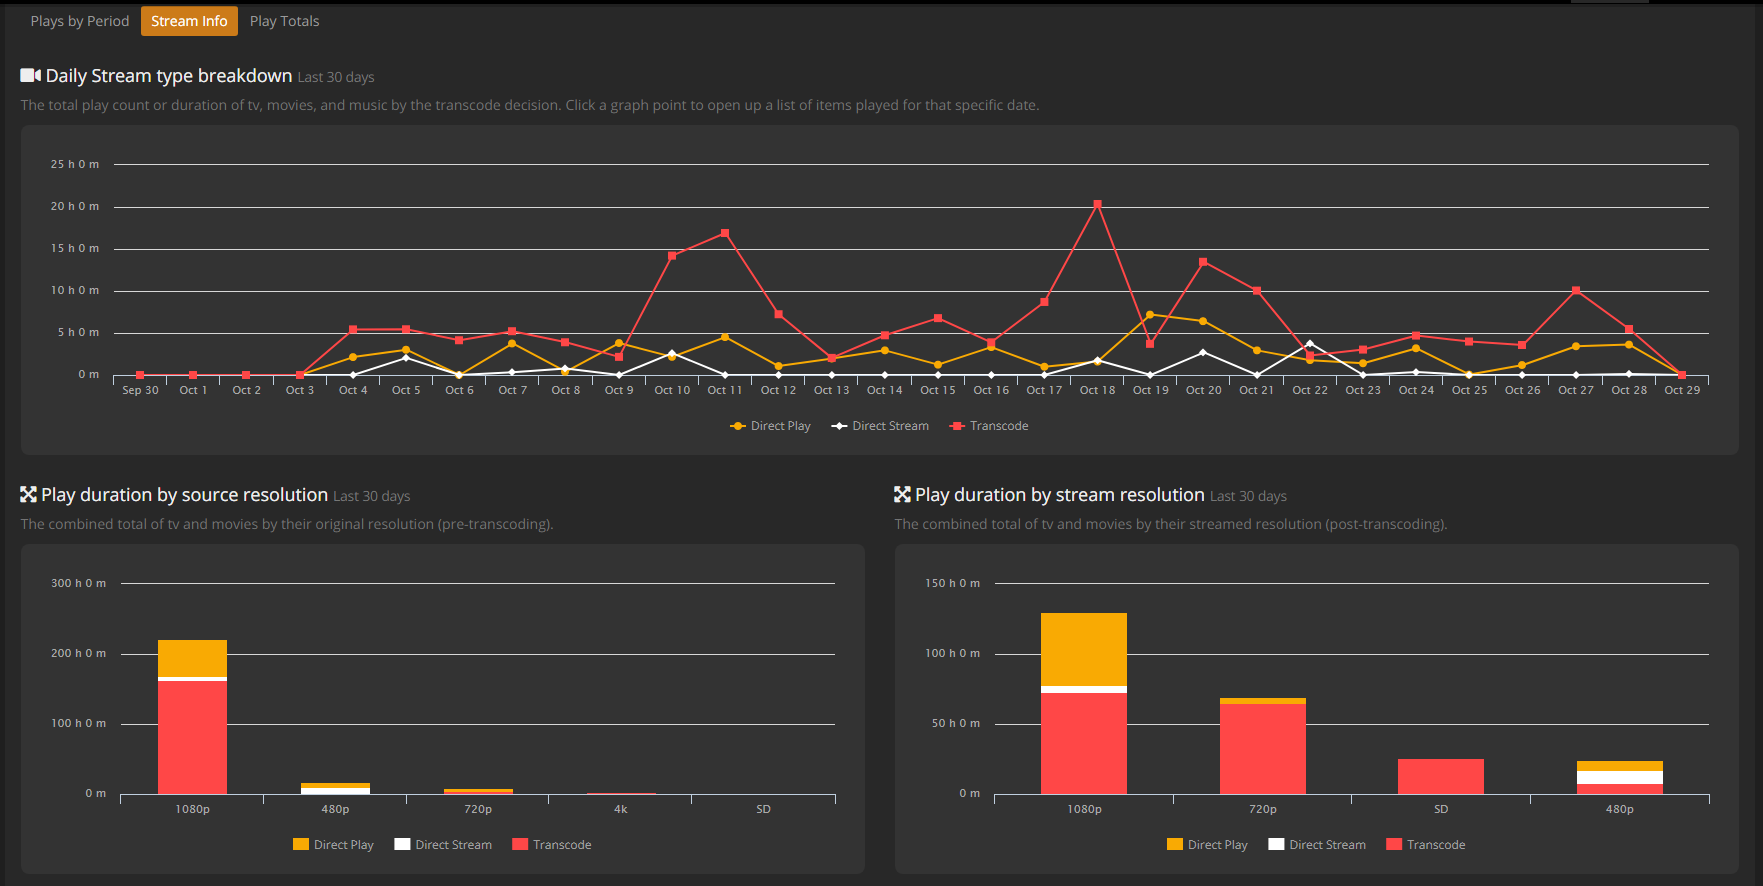
Task: Click the video camera icon beside Daily Stream
Action: (31, 75)
